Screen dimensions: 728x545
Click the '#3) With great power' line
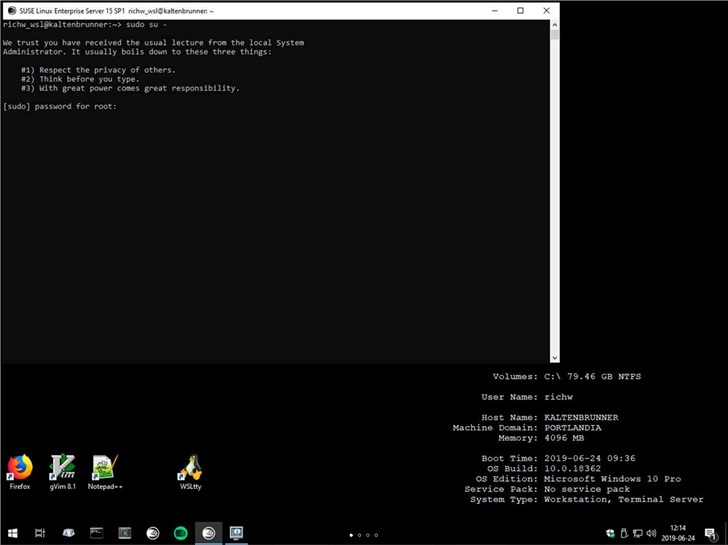tap(130, 88)
